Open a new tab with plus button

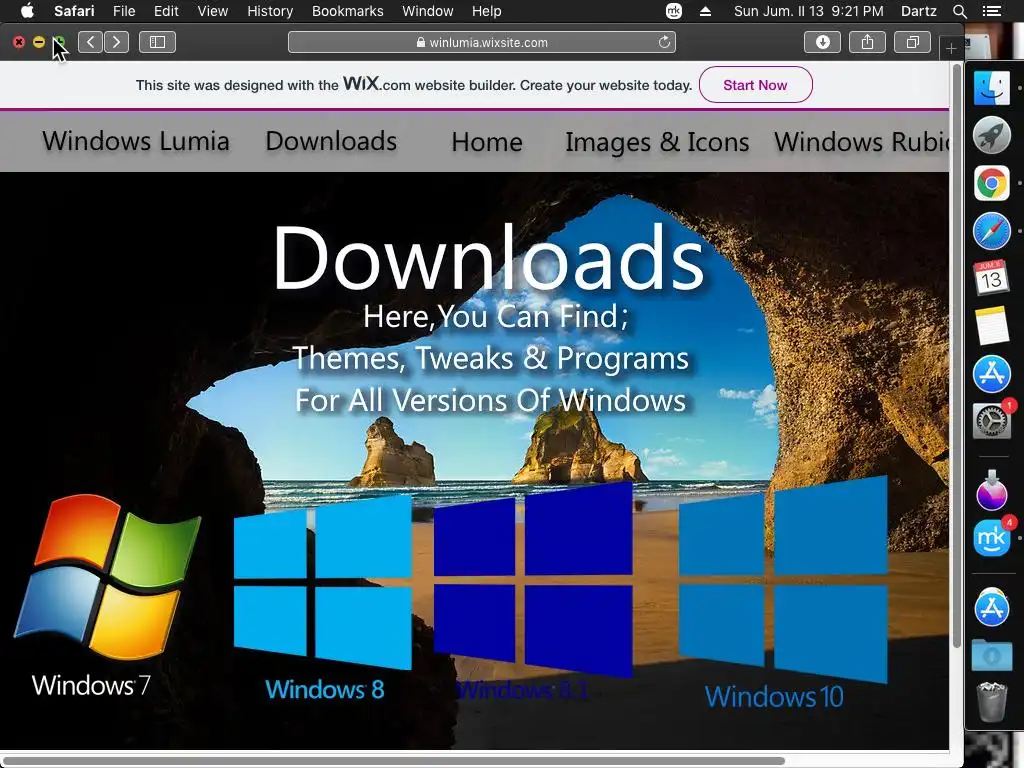(951, 48)
